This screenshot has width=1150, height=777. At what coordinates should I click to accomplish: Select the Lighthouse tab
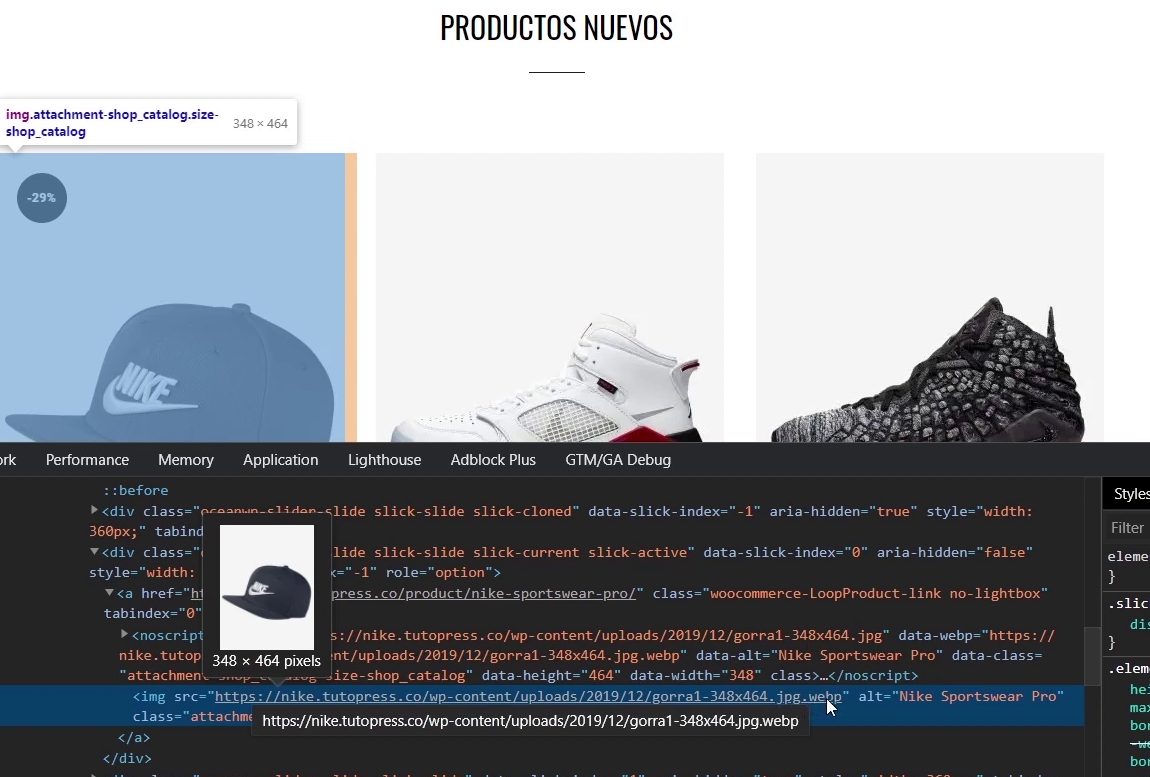coord(384,460)
